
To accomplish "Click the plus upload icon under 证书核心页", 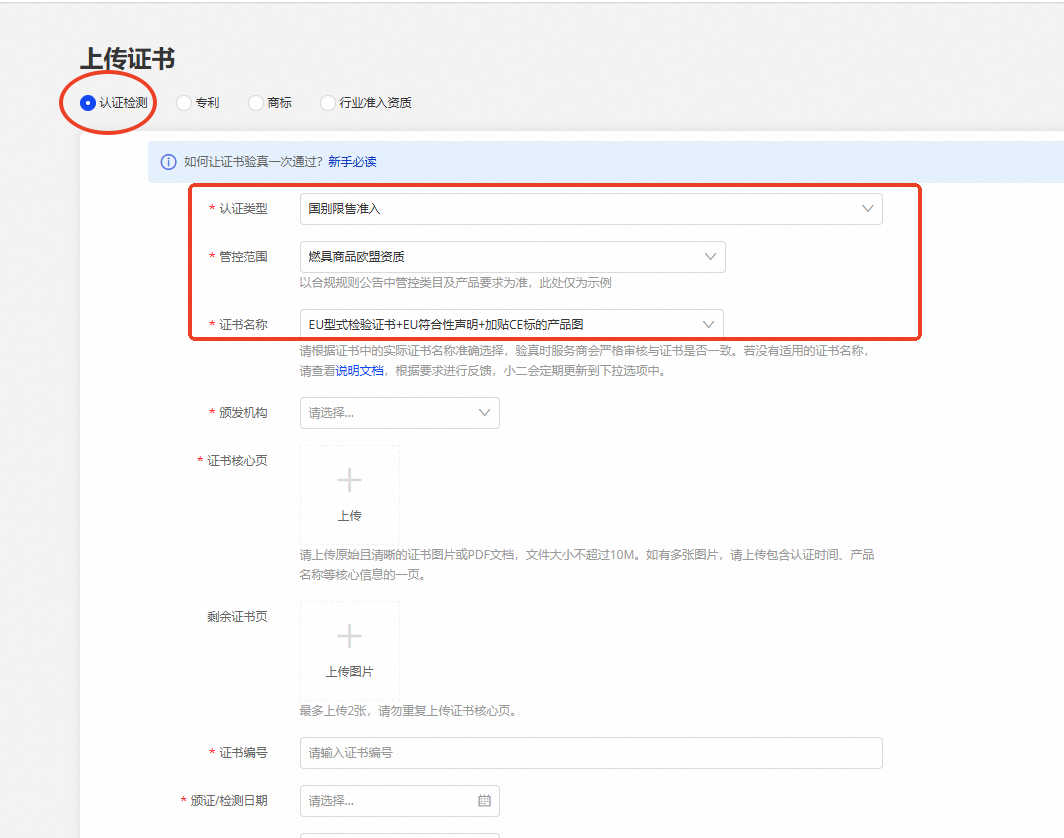I will [349, 480].
